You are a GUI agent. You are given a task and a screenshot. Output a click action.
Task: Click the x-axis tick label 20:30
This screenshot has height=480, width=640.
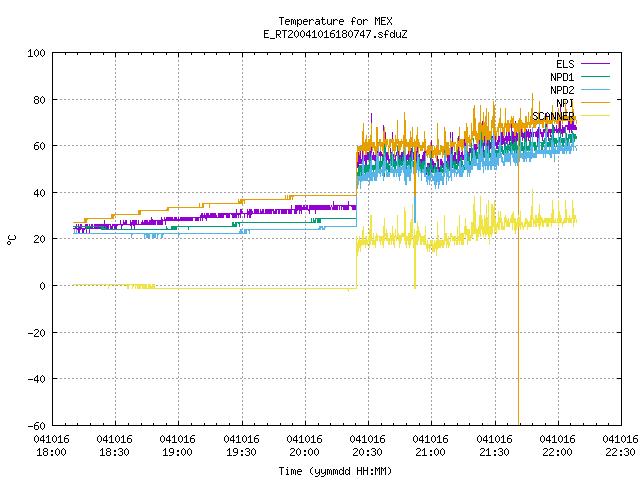coord(367,452)
